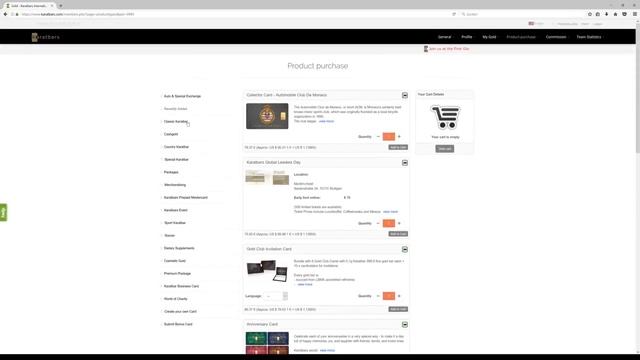The height and width of the screenshot is (360, 640).
Task: Select the Premium Package category
Action: pos(177,273)
